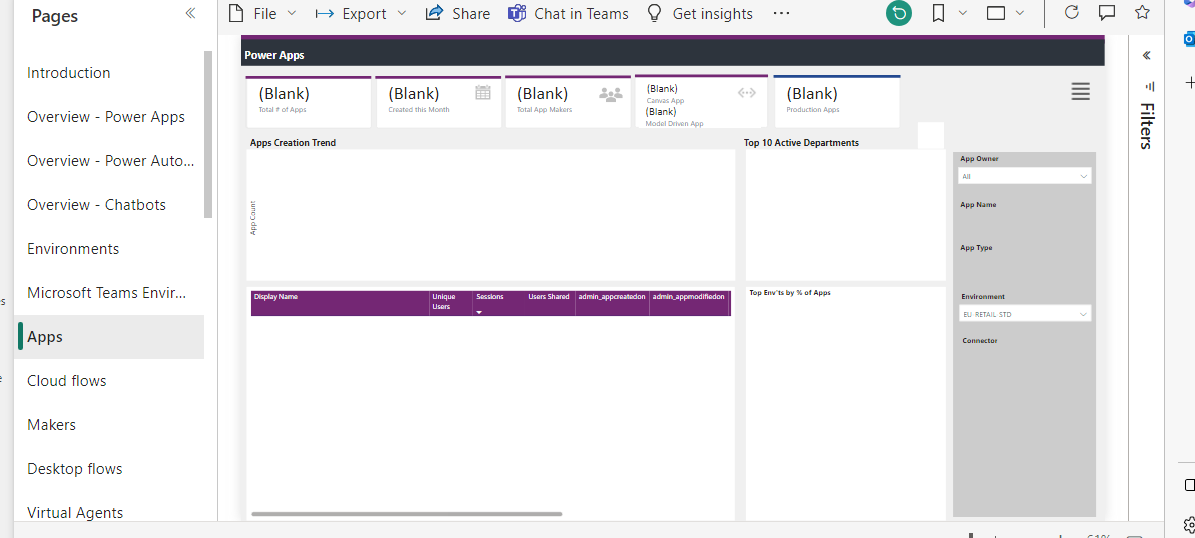Image resolution: width=1195 pixels, height=538 pixels.
Task: Click the Pages pane vertical scrollbar
Action: pos(208,134)
